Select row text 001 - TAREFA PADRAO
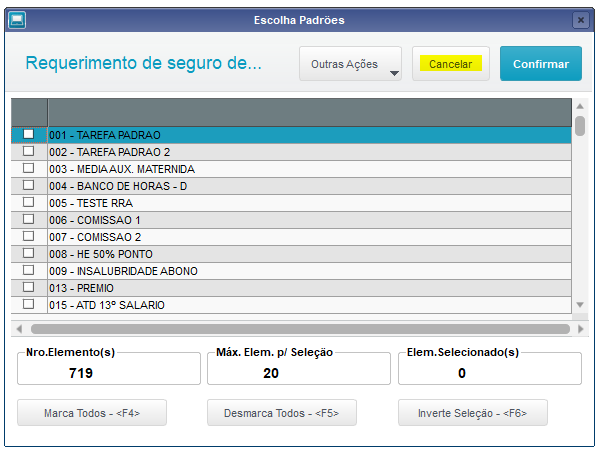 105,135
